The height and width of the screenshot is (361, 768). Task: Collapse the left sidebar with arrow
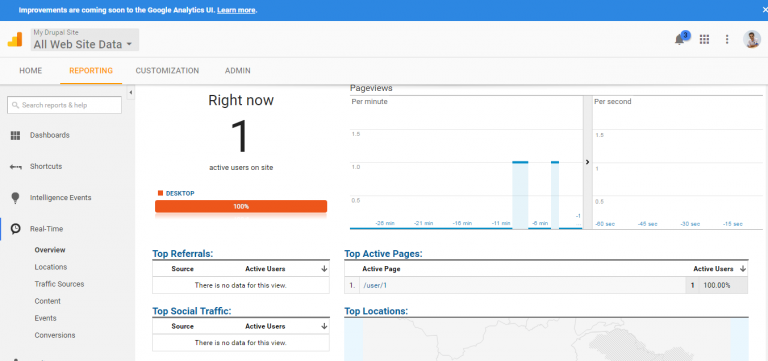[130, 92]
